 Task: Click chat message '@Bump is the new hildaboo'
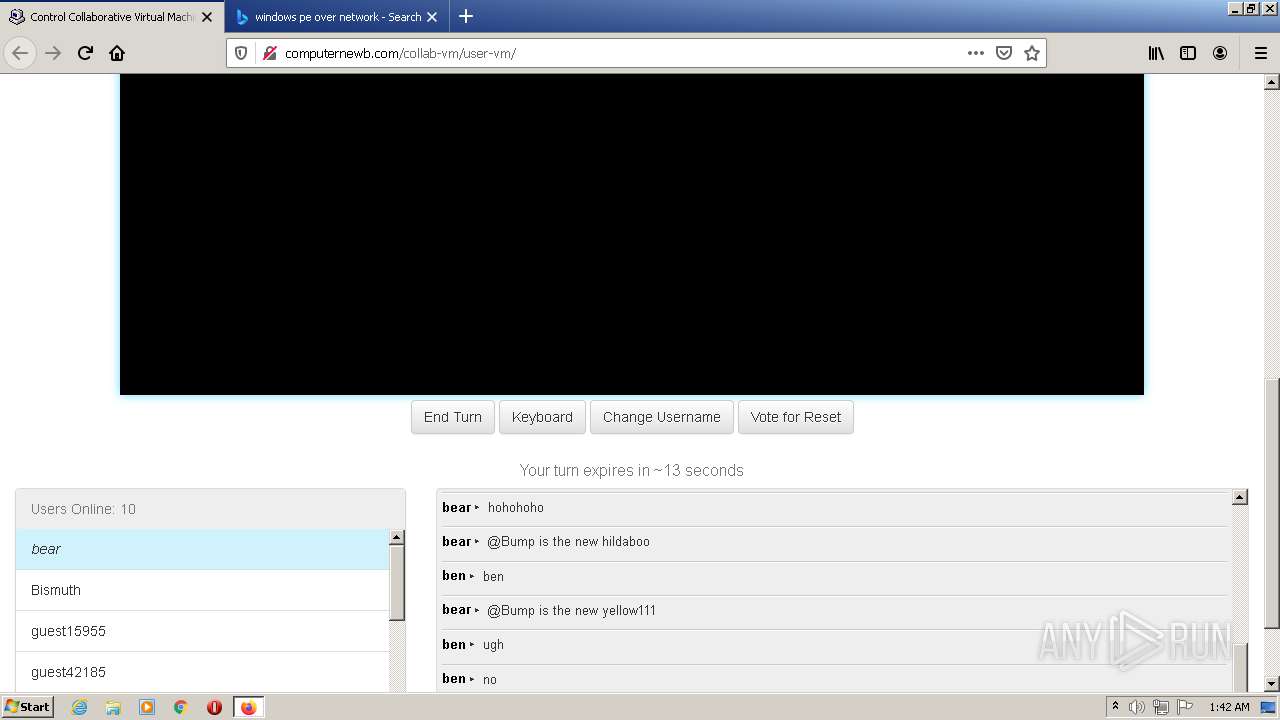point(568,542)
